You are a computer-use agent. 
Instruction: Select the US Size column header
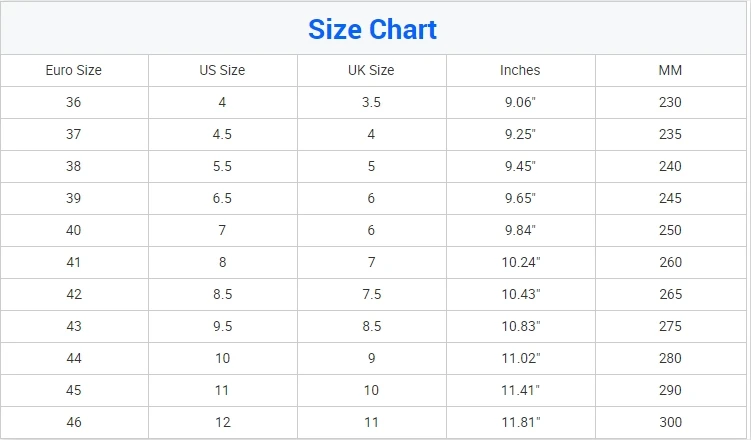point(222,70)
